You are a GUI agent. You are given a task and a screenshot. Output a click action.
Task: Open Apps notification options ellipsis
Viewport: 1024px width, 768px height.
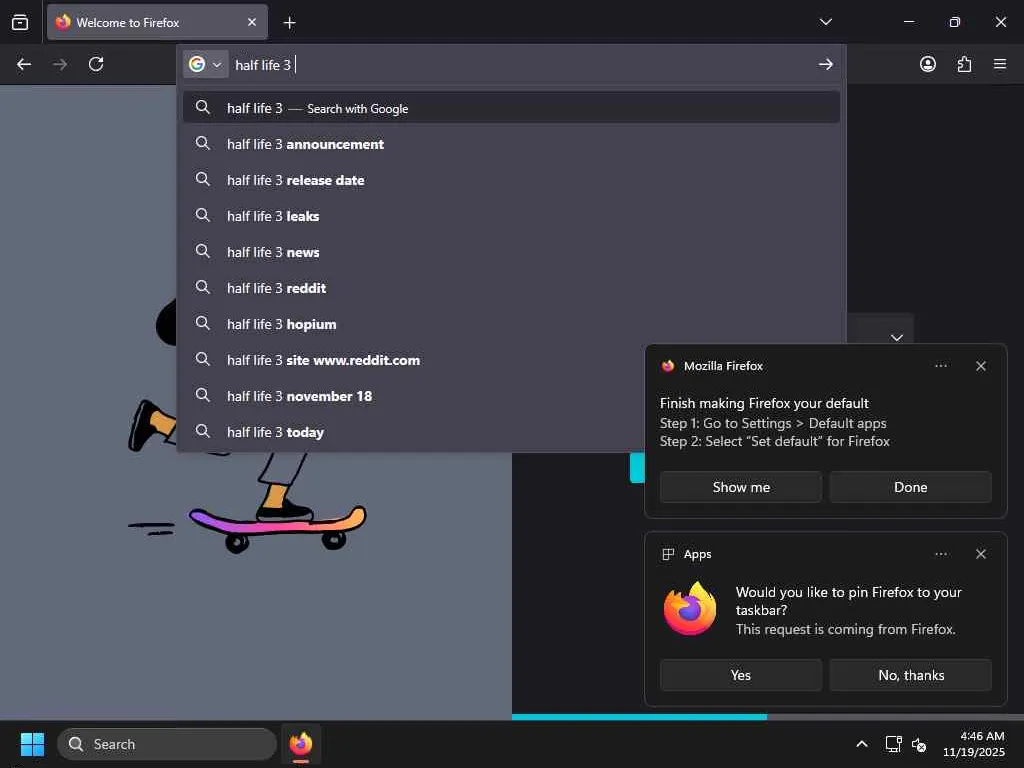pos(940,554)
